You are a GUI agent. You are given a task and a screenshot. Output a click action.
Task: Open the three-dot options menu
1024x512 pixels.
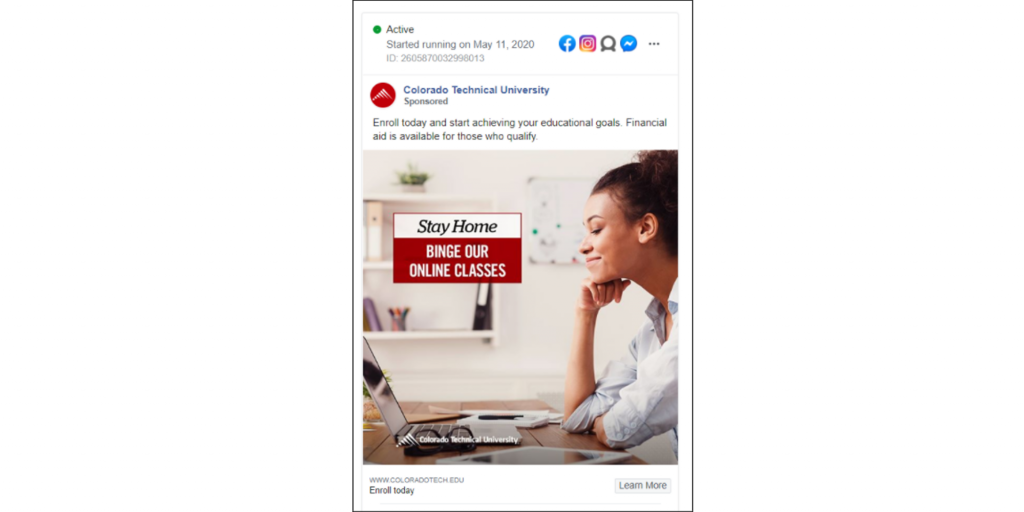[654, 44]
